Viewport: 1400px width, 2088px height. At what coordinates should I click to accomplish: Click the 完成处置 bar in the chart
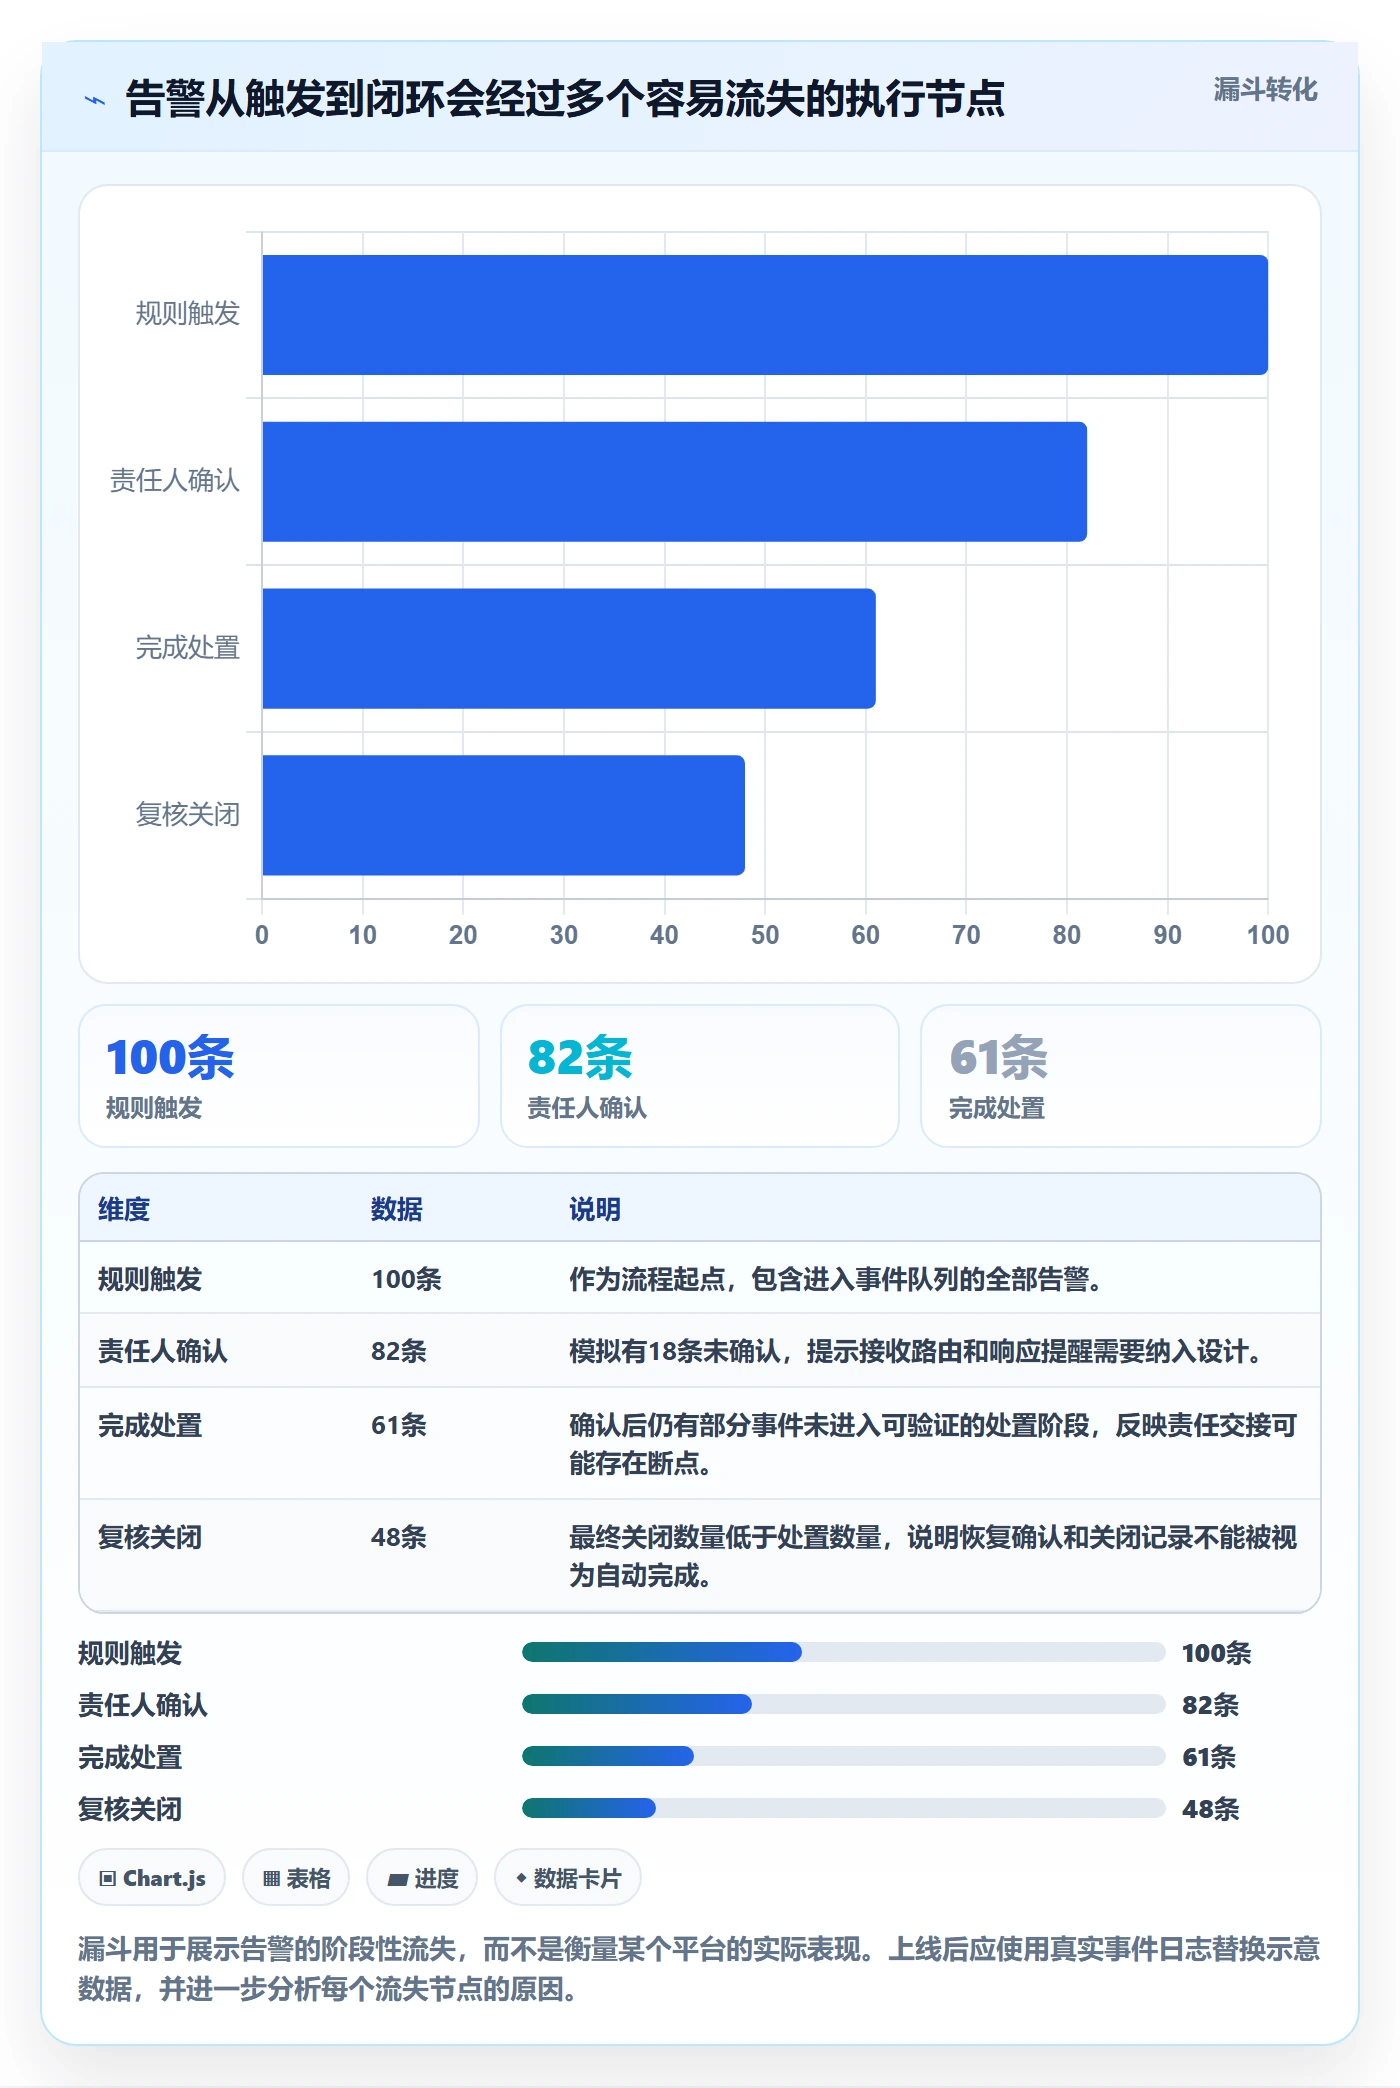(569, 648)
